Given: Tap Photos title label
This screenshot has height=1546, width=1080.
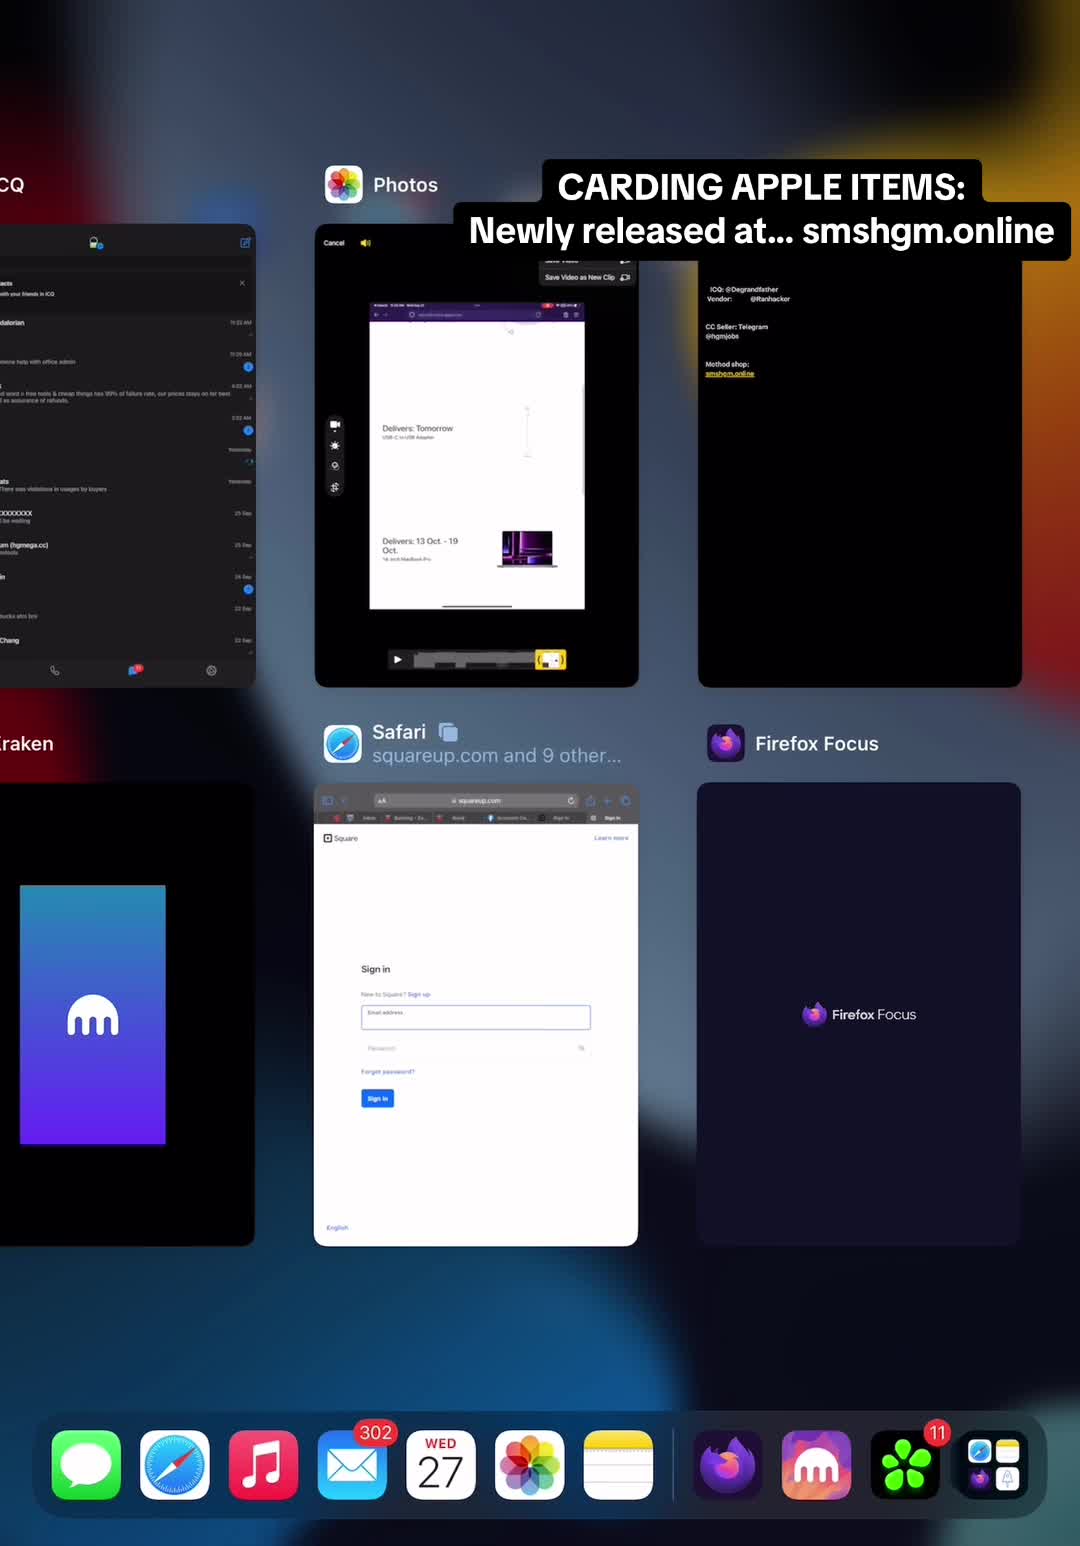Looking at the screenshot, I should 406,185.
